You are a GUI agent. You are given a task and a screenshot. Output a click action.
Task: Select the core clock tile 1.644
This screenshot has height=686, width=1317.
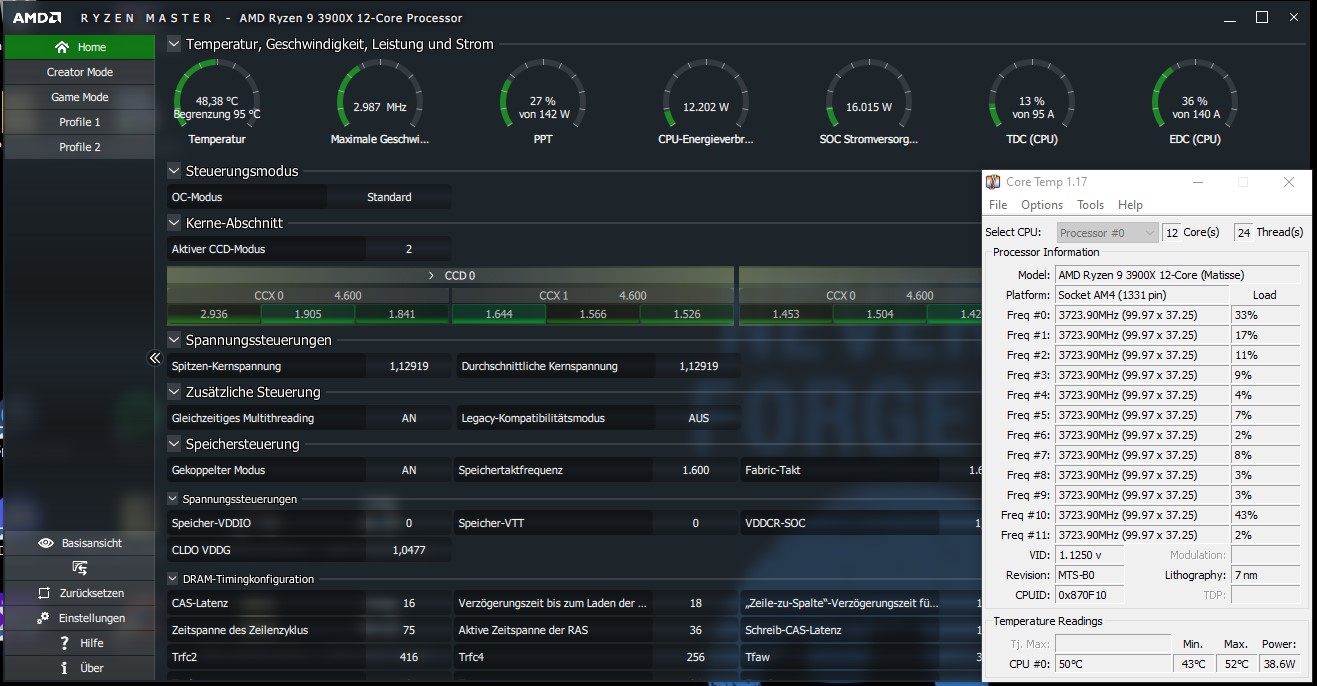click(x=499, y=314)
